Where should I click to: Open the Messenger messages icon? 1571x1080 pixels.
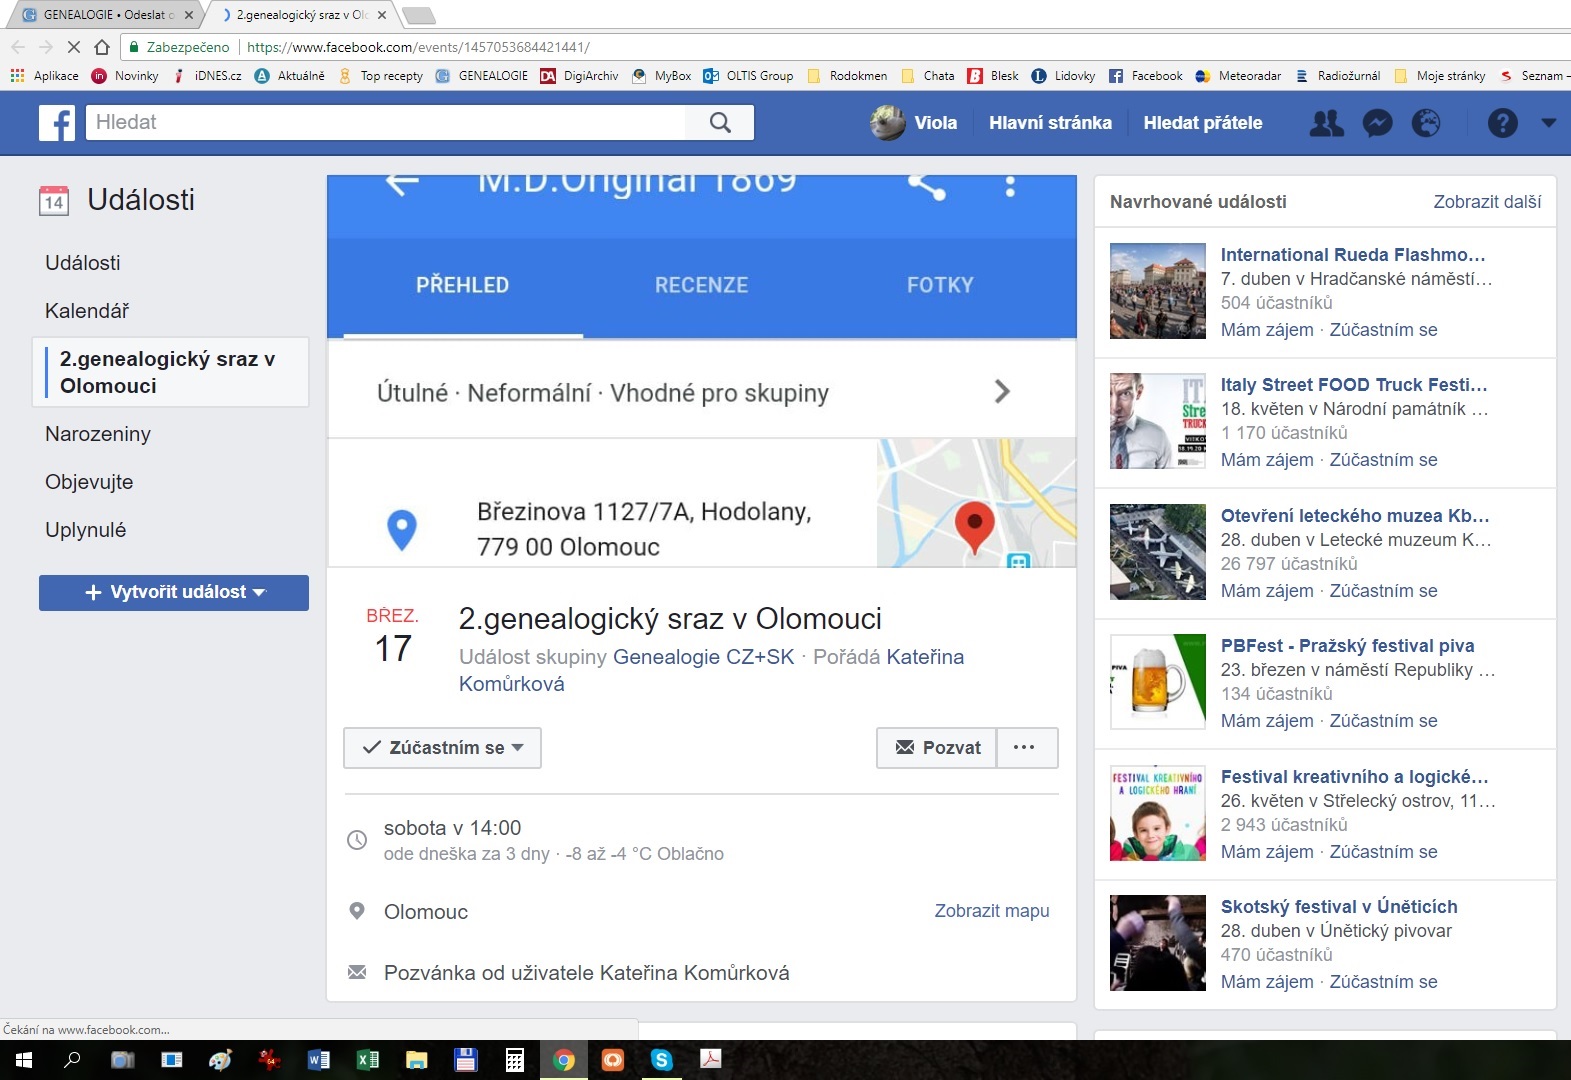click(x=1377, y=123)
